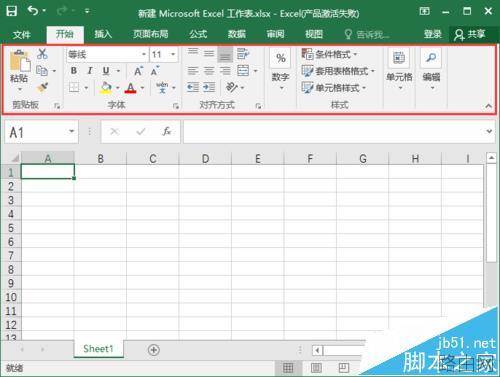Click the A1 name box
Viewport: 500px width, 377px height.
click(41, 132)
